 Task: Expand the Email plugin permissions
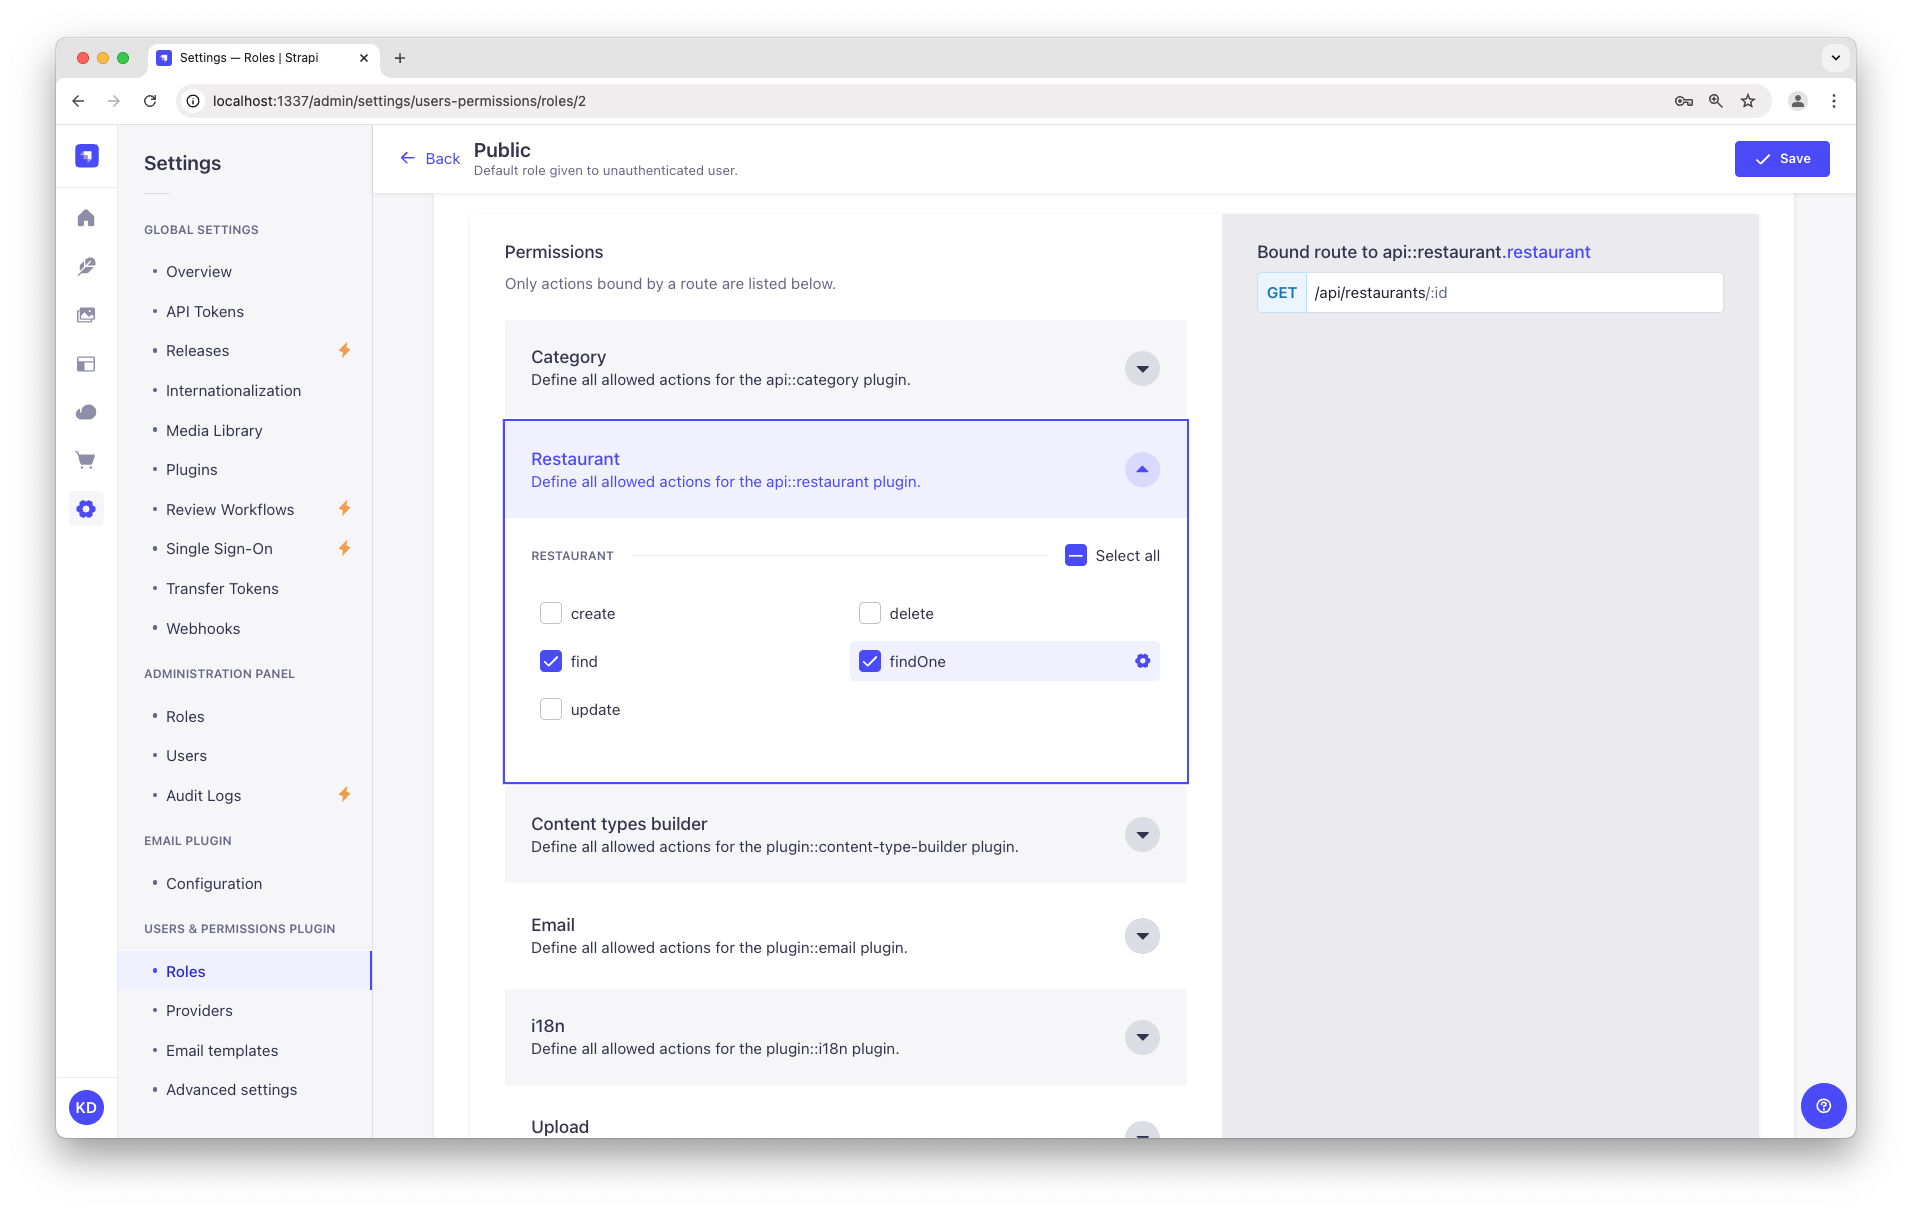click(x=1141, y=936)
